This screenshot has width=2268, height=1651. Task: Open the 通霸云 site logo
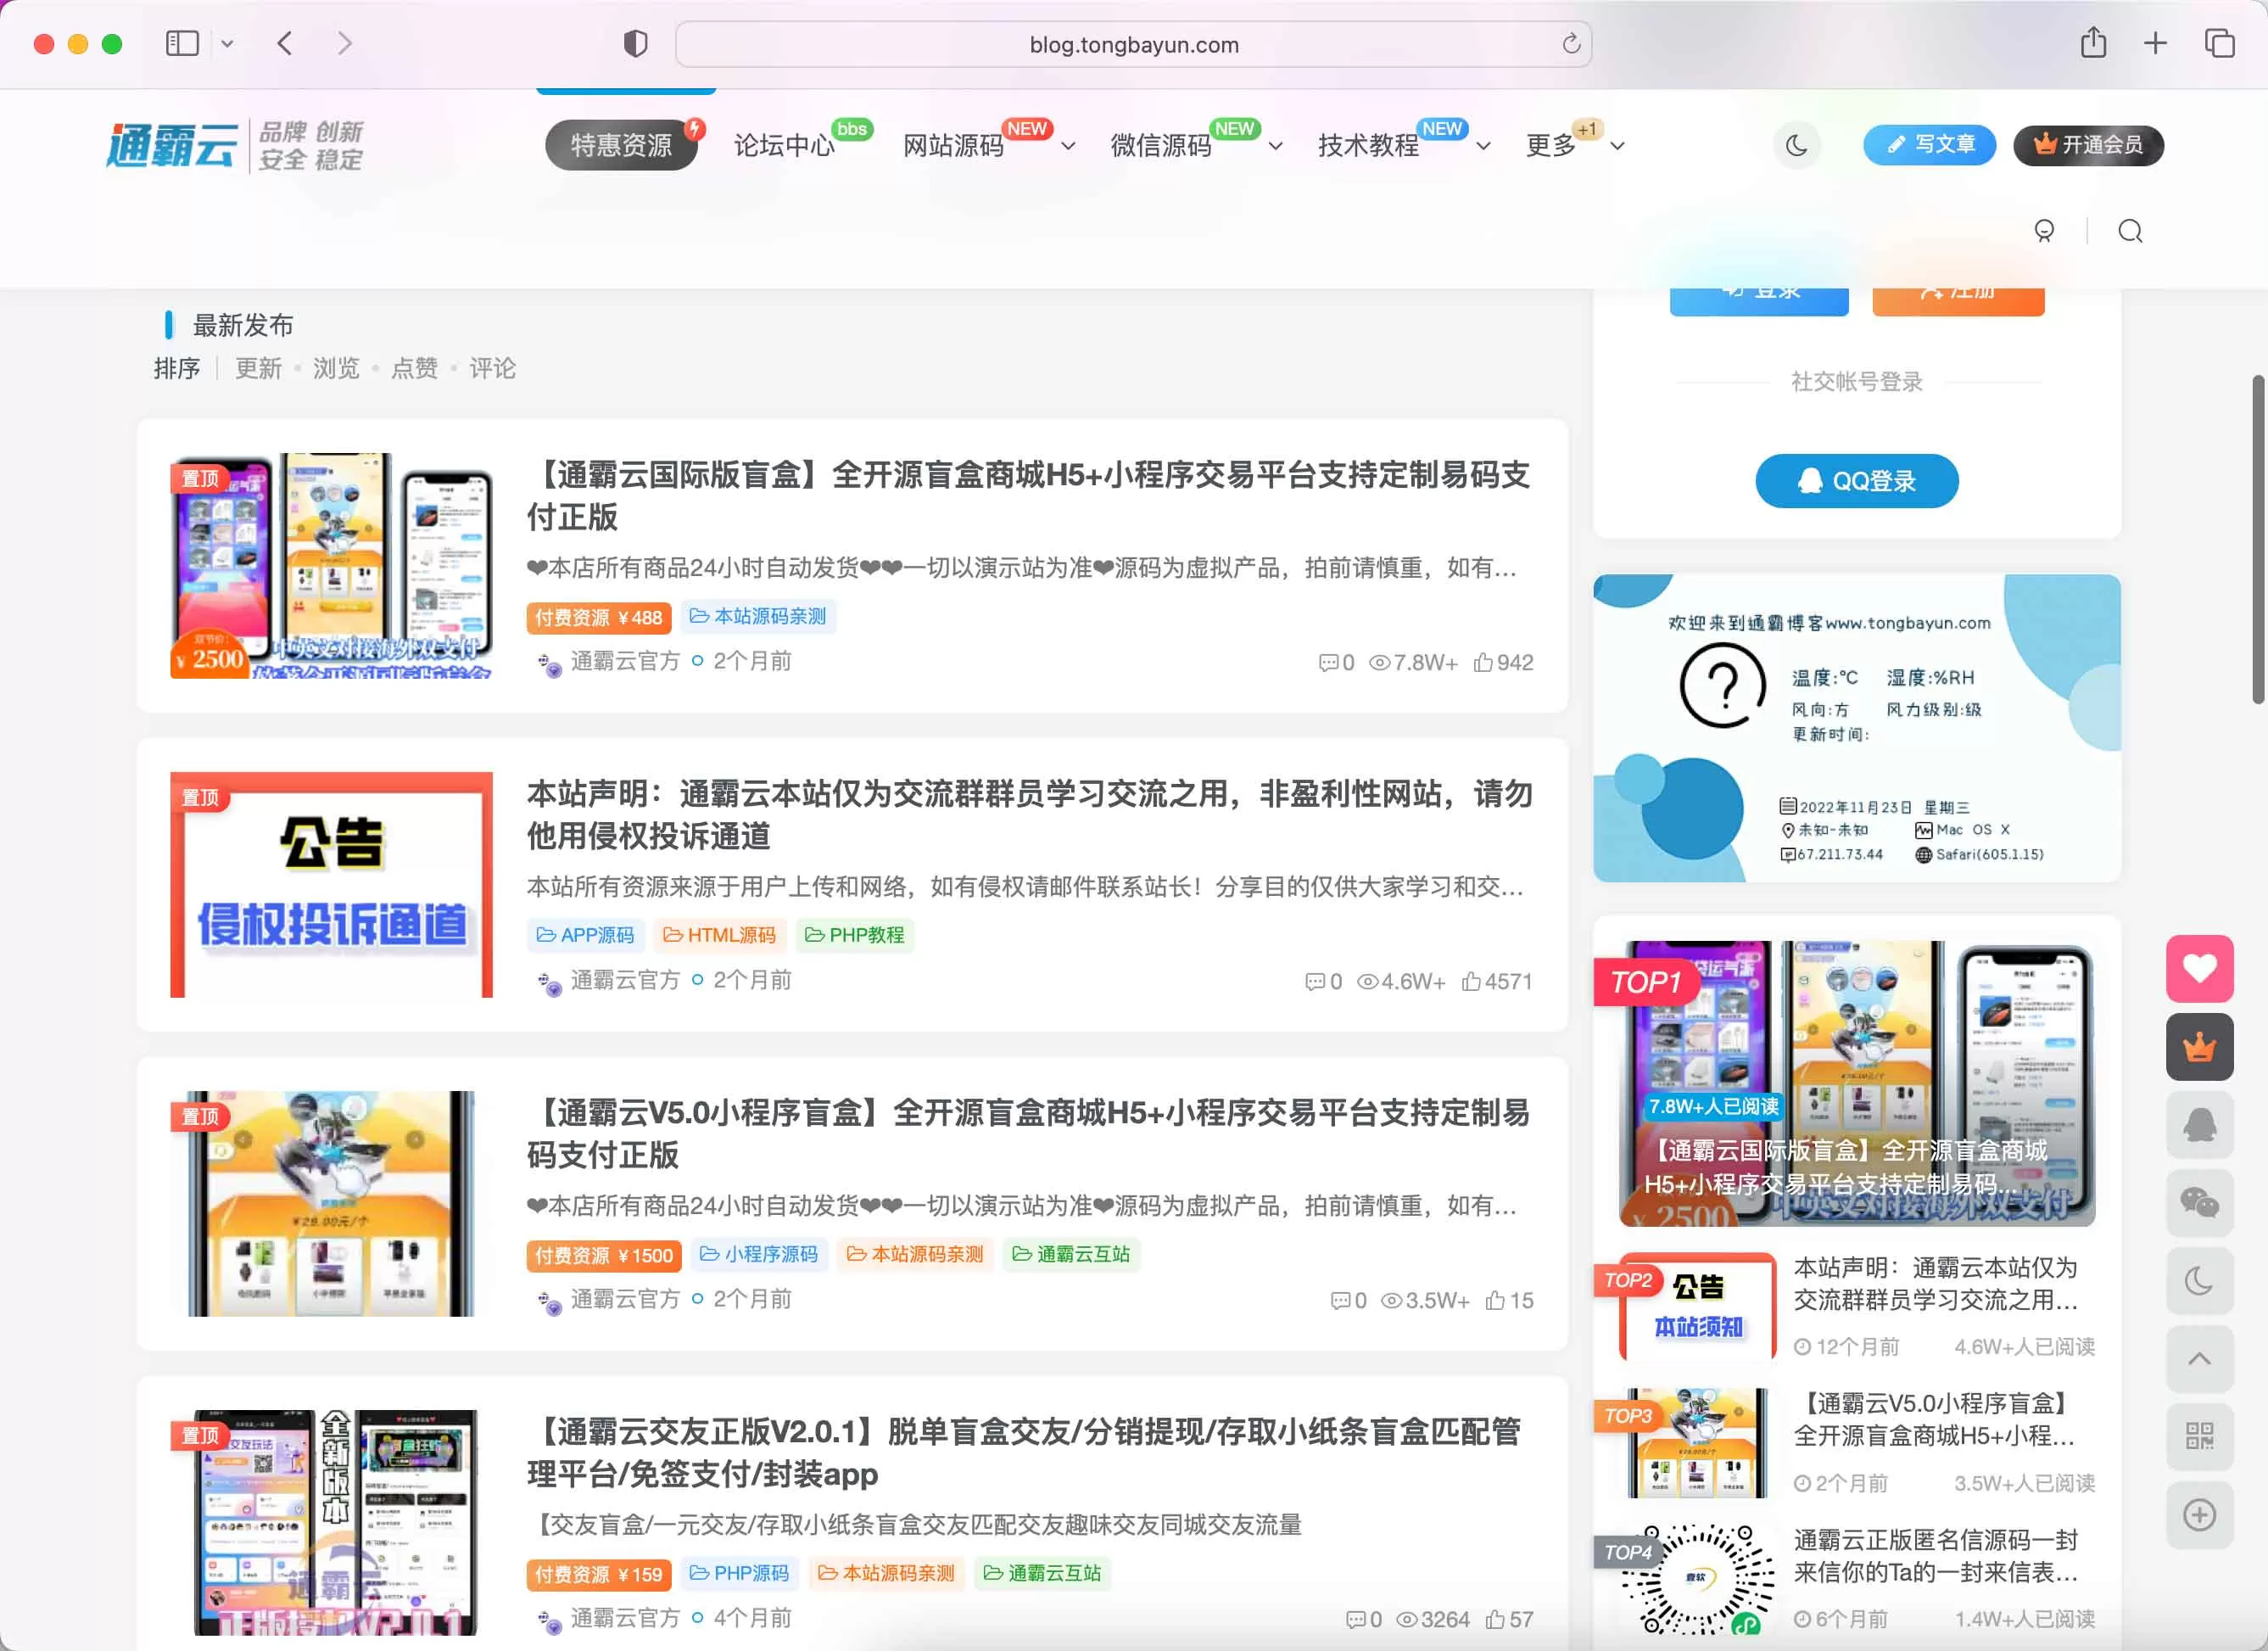coord(235,146)
